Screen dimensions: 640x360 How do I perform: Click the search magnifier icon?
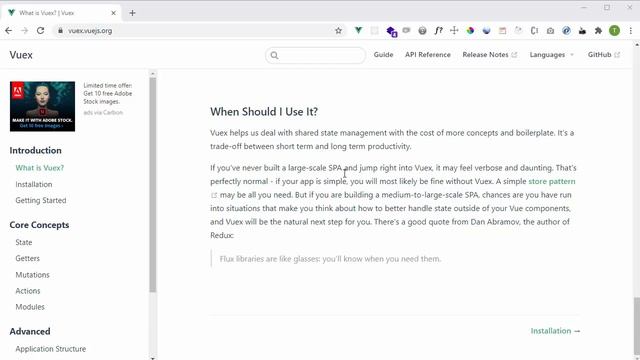click(274, 55)
